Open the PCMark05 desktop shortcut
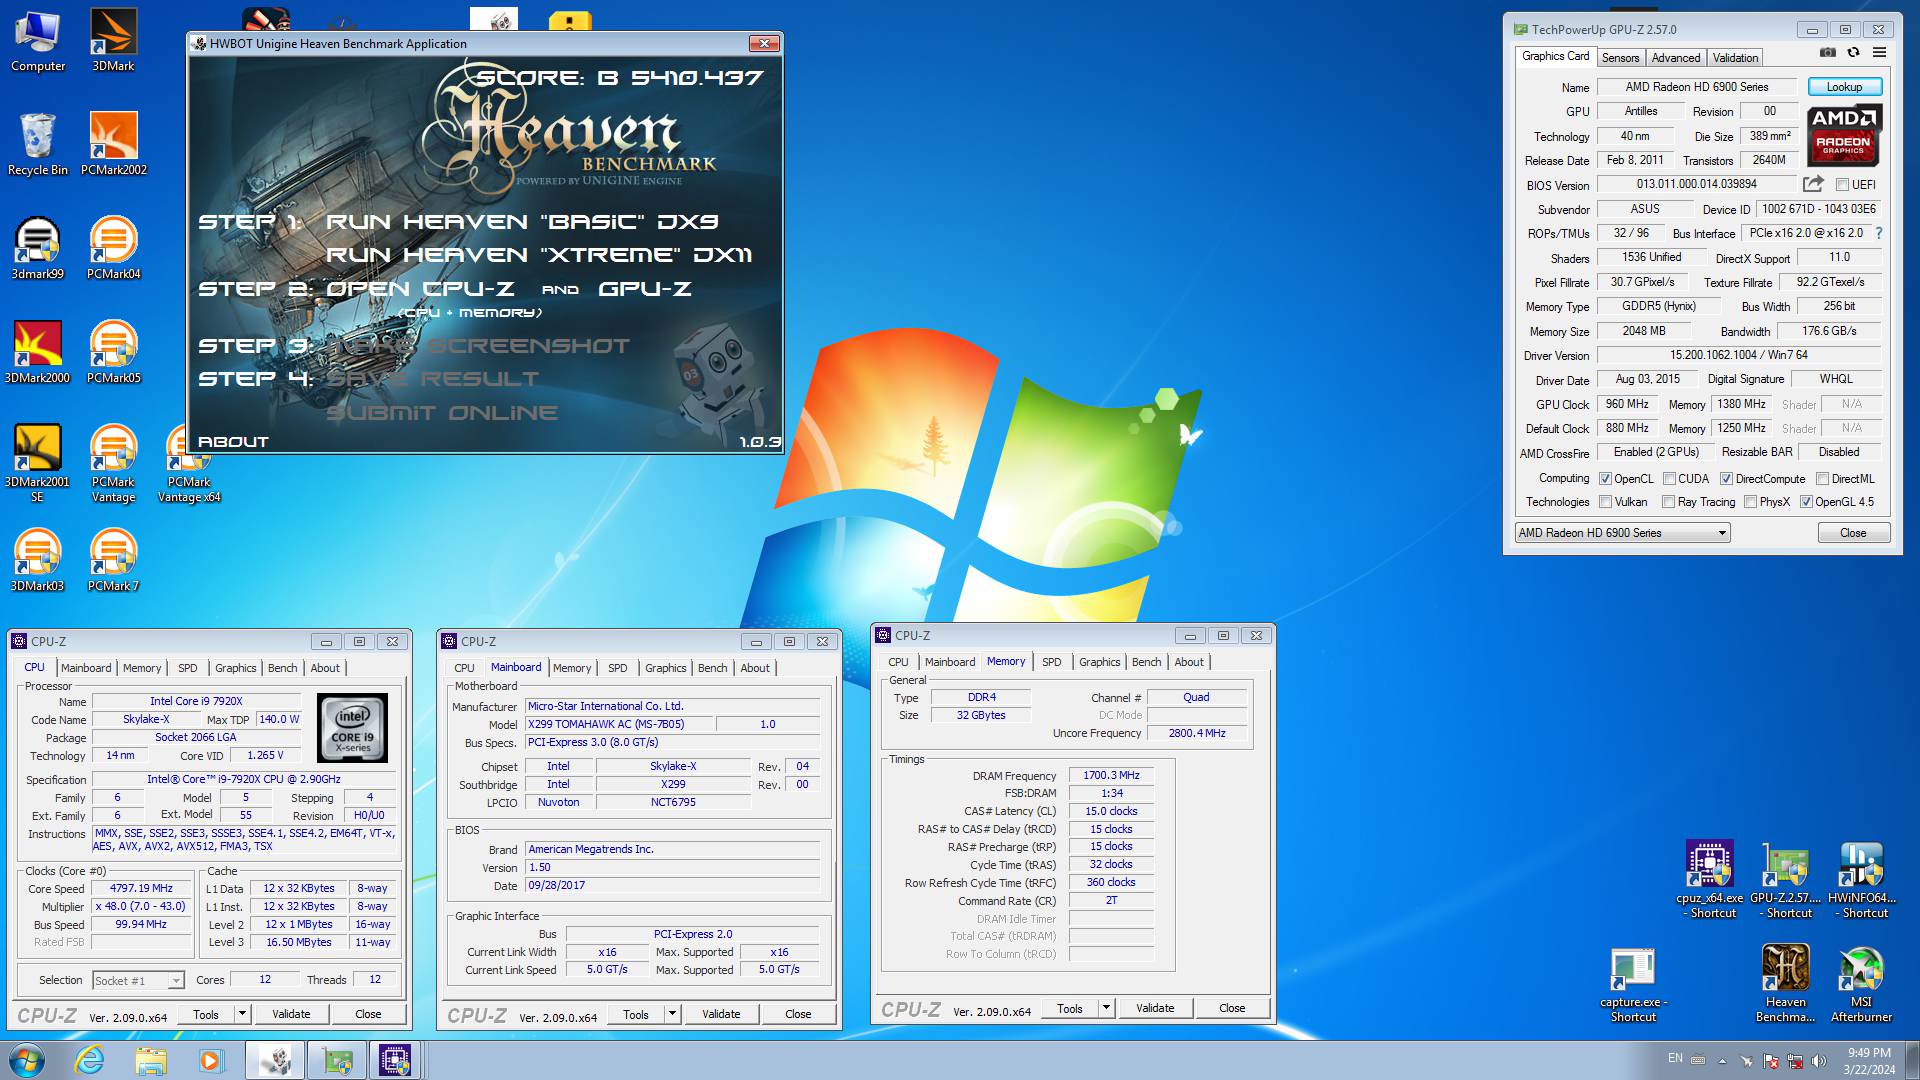The height and width of the screenshot is (1080, 1920). 113,353
